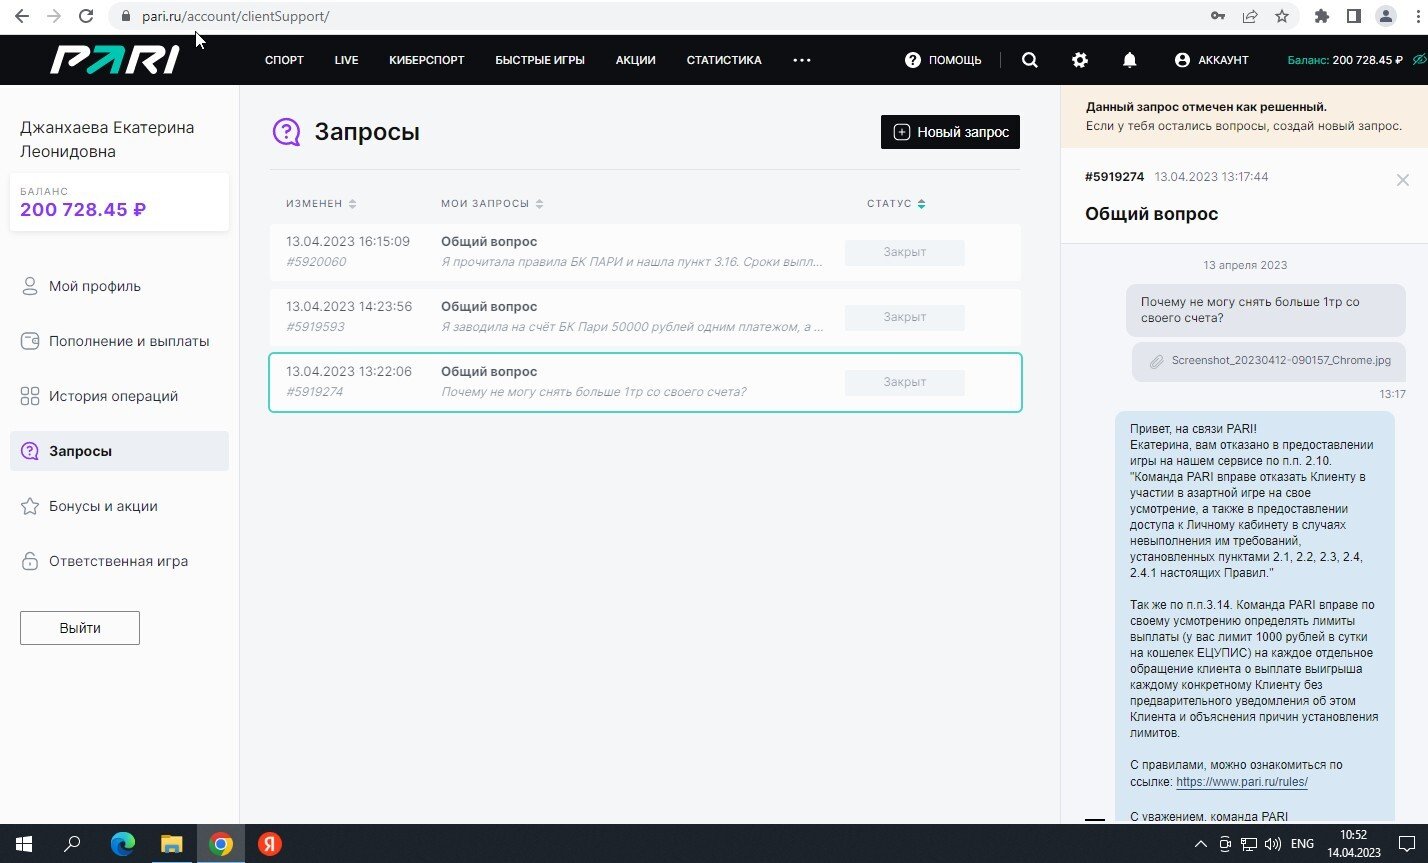Viewport: 1428px width, 863px height.
Task: Open the notifications bell icon
Action: [1129, 60]
